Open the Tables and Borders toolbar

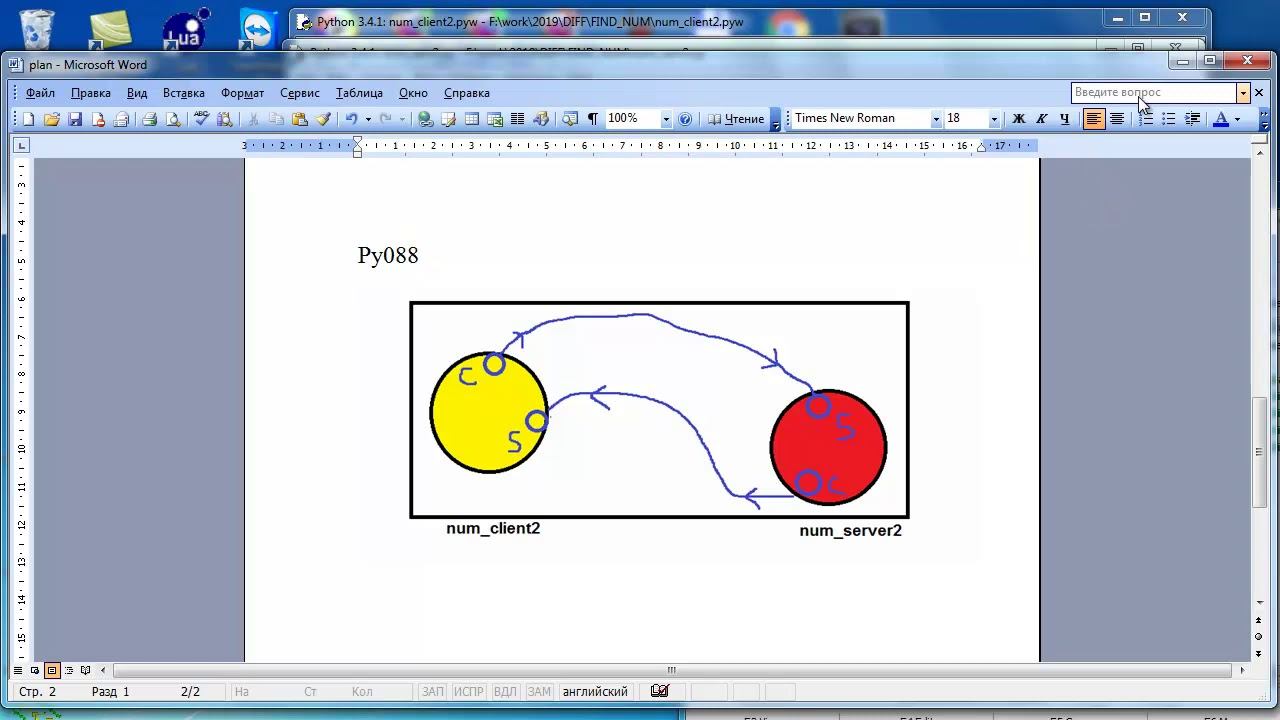click(x=448, y=119)
